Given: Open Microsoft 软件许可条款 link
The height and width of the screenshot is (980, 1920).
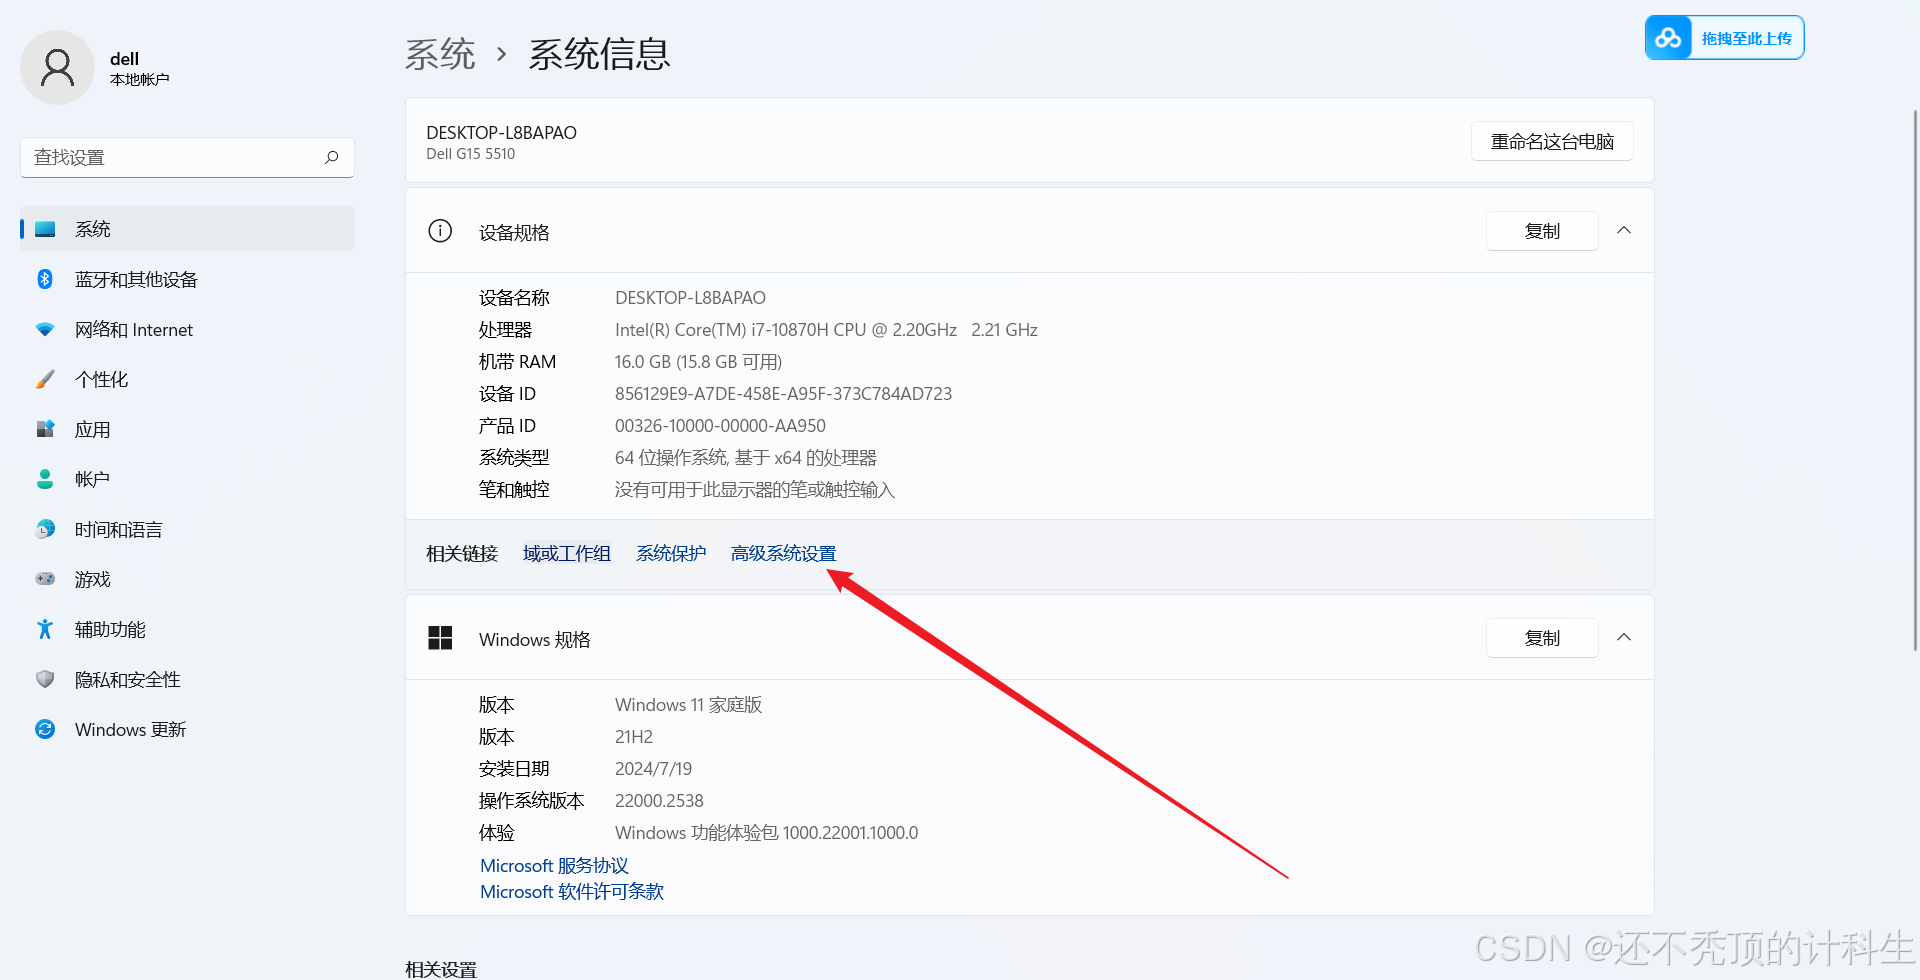Looking at the screenshot, I should 572,891.
